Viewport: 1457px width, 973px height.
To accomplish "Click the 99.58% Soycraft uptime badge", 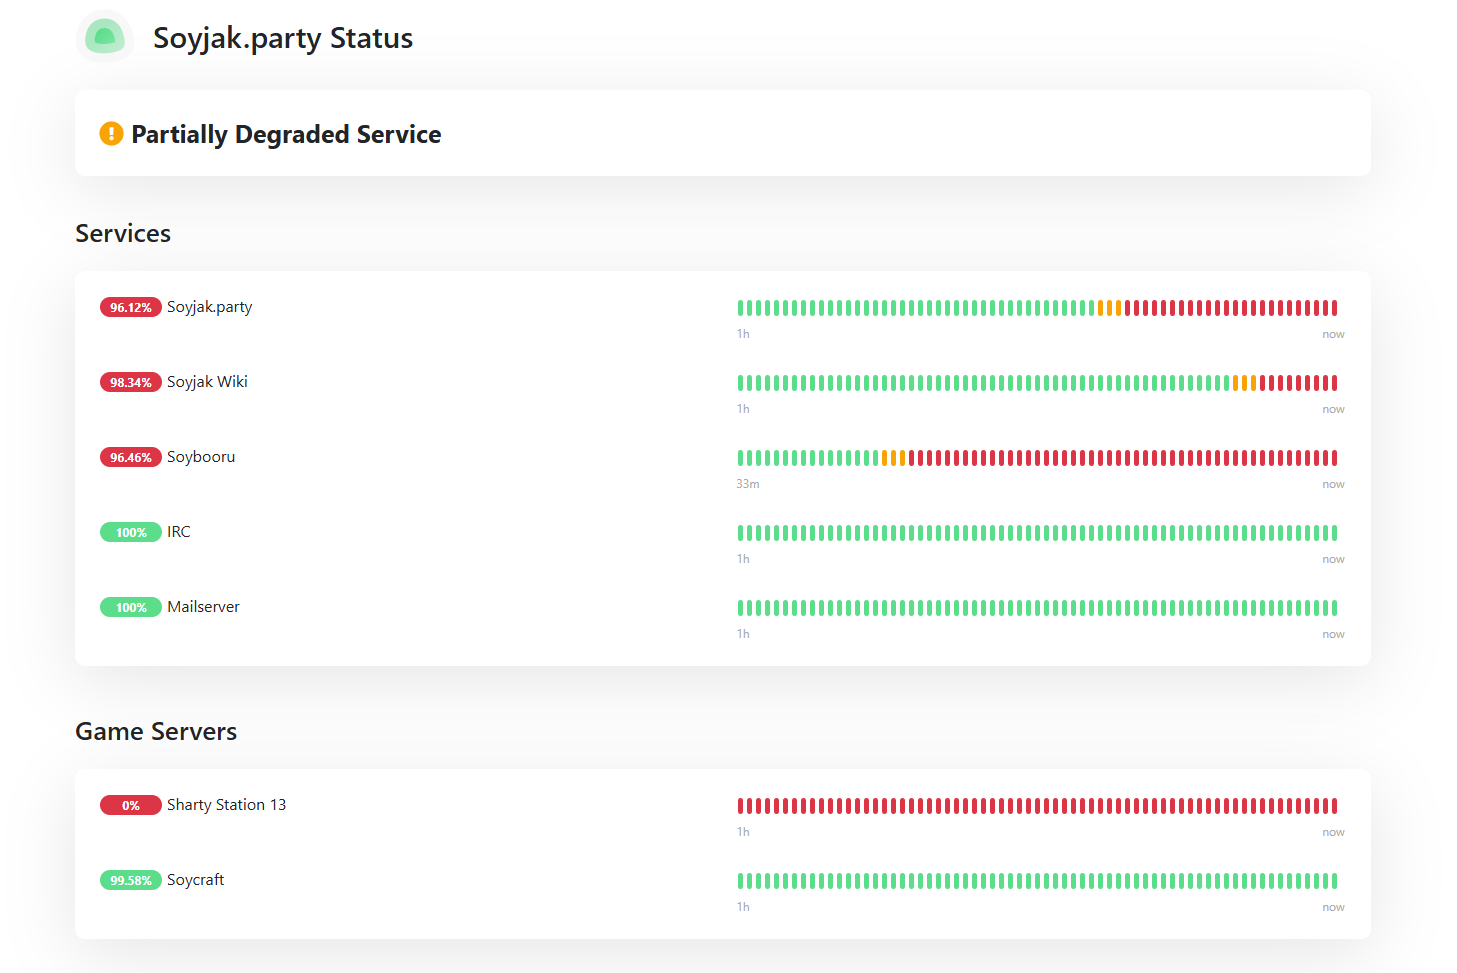I will tap(130, 880).
